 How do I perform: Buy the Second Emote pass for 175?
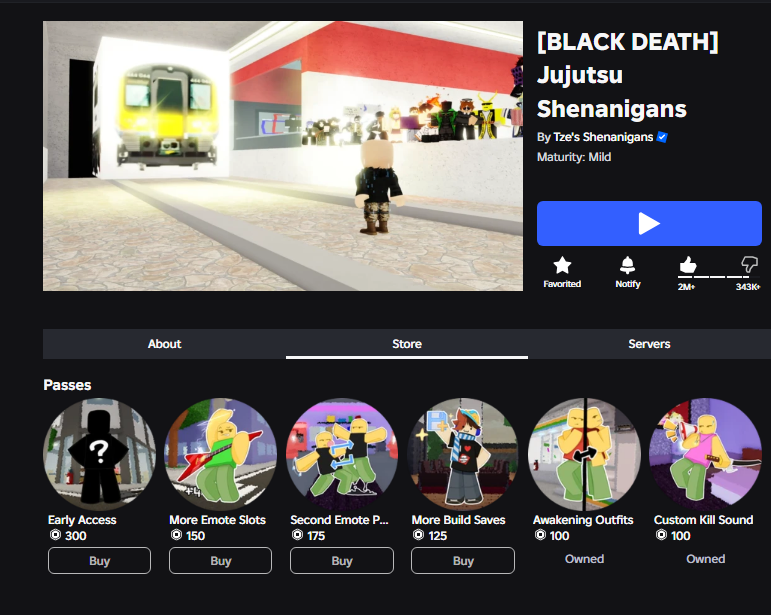(342, 560)
